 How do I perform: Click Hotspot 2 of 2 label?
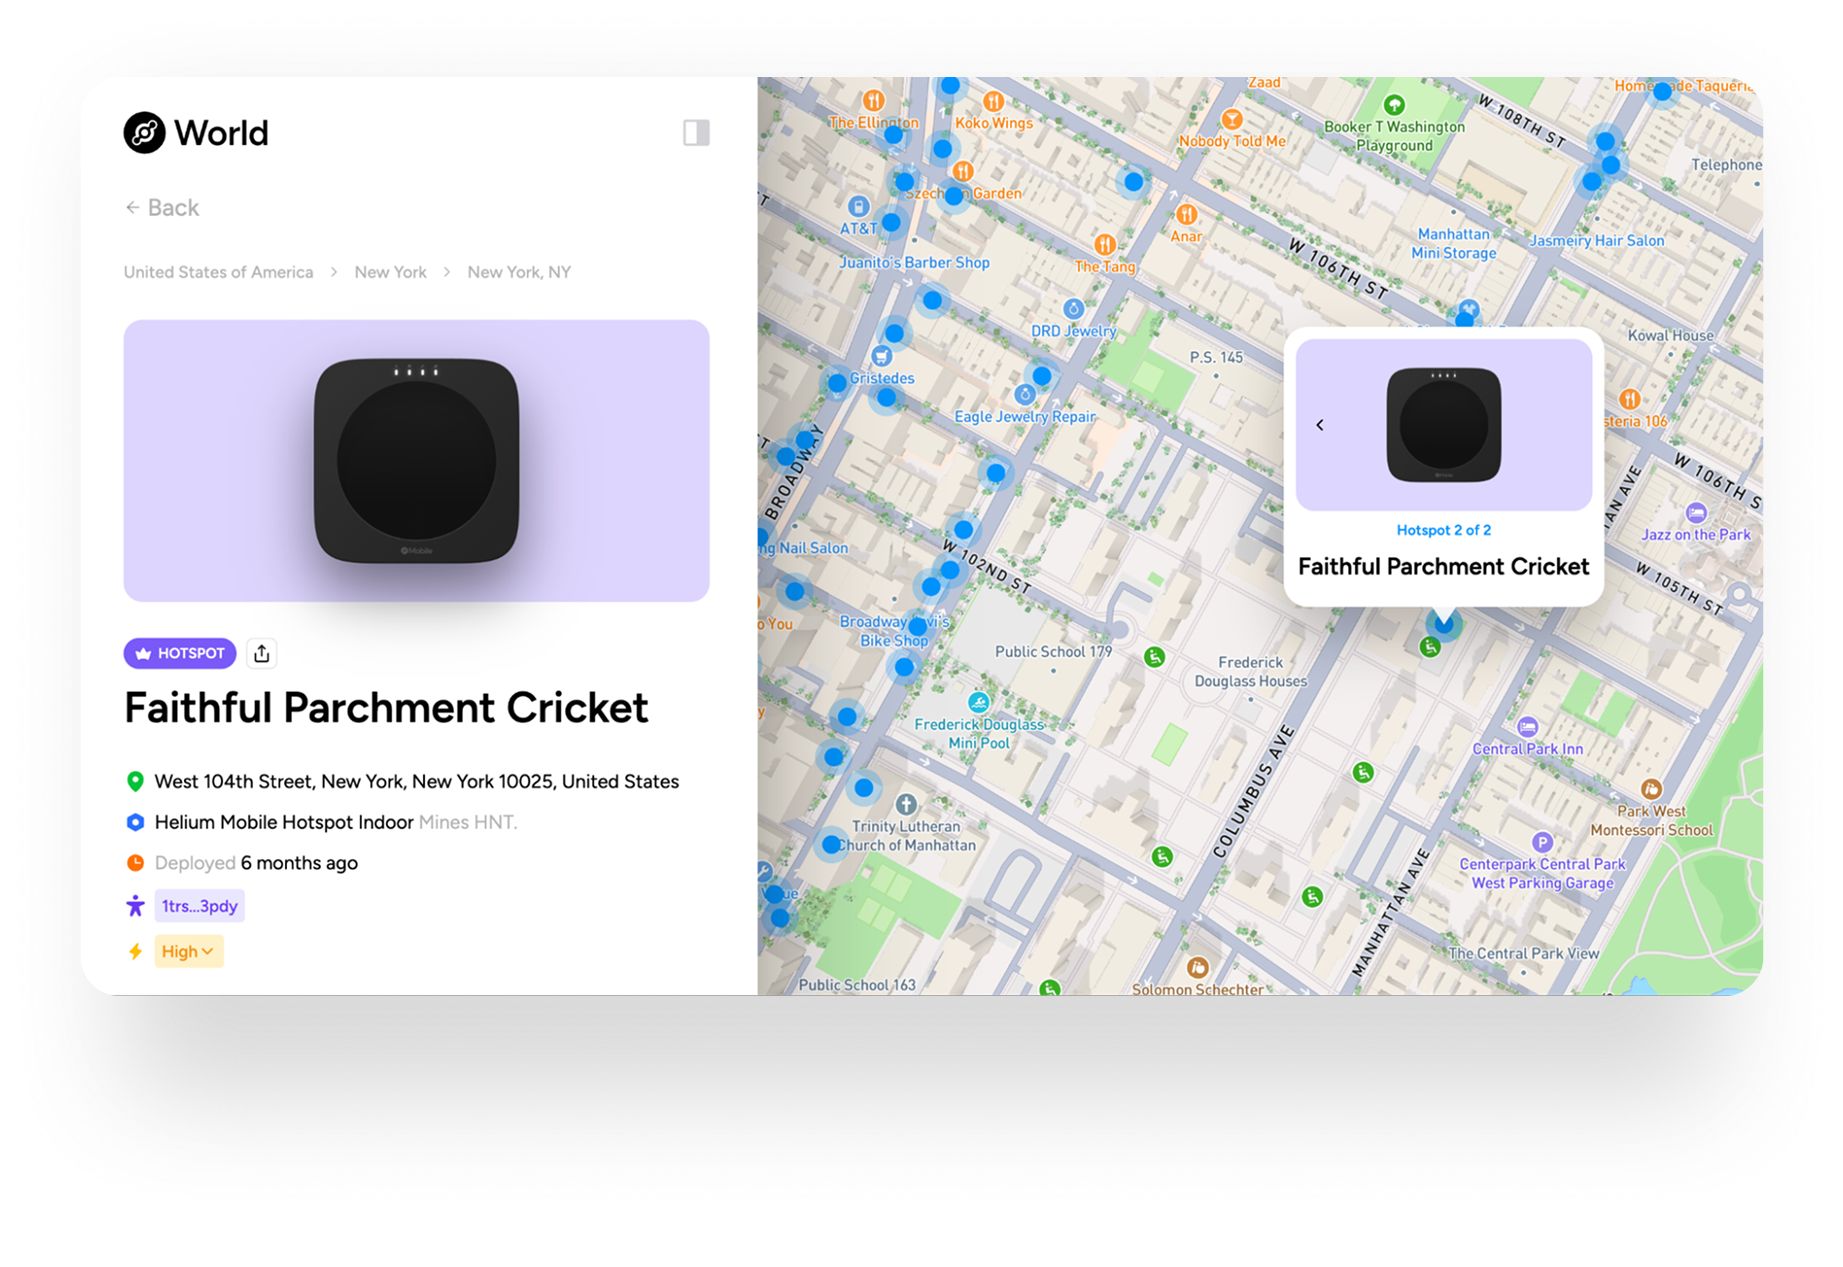pyautogui.click(x=1443, y=530)
